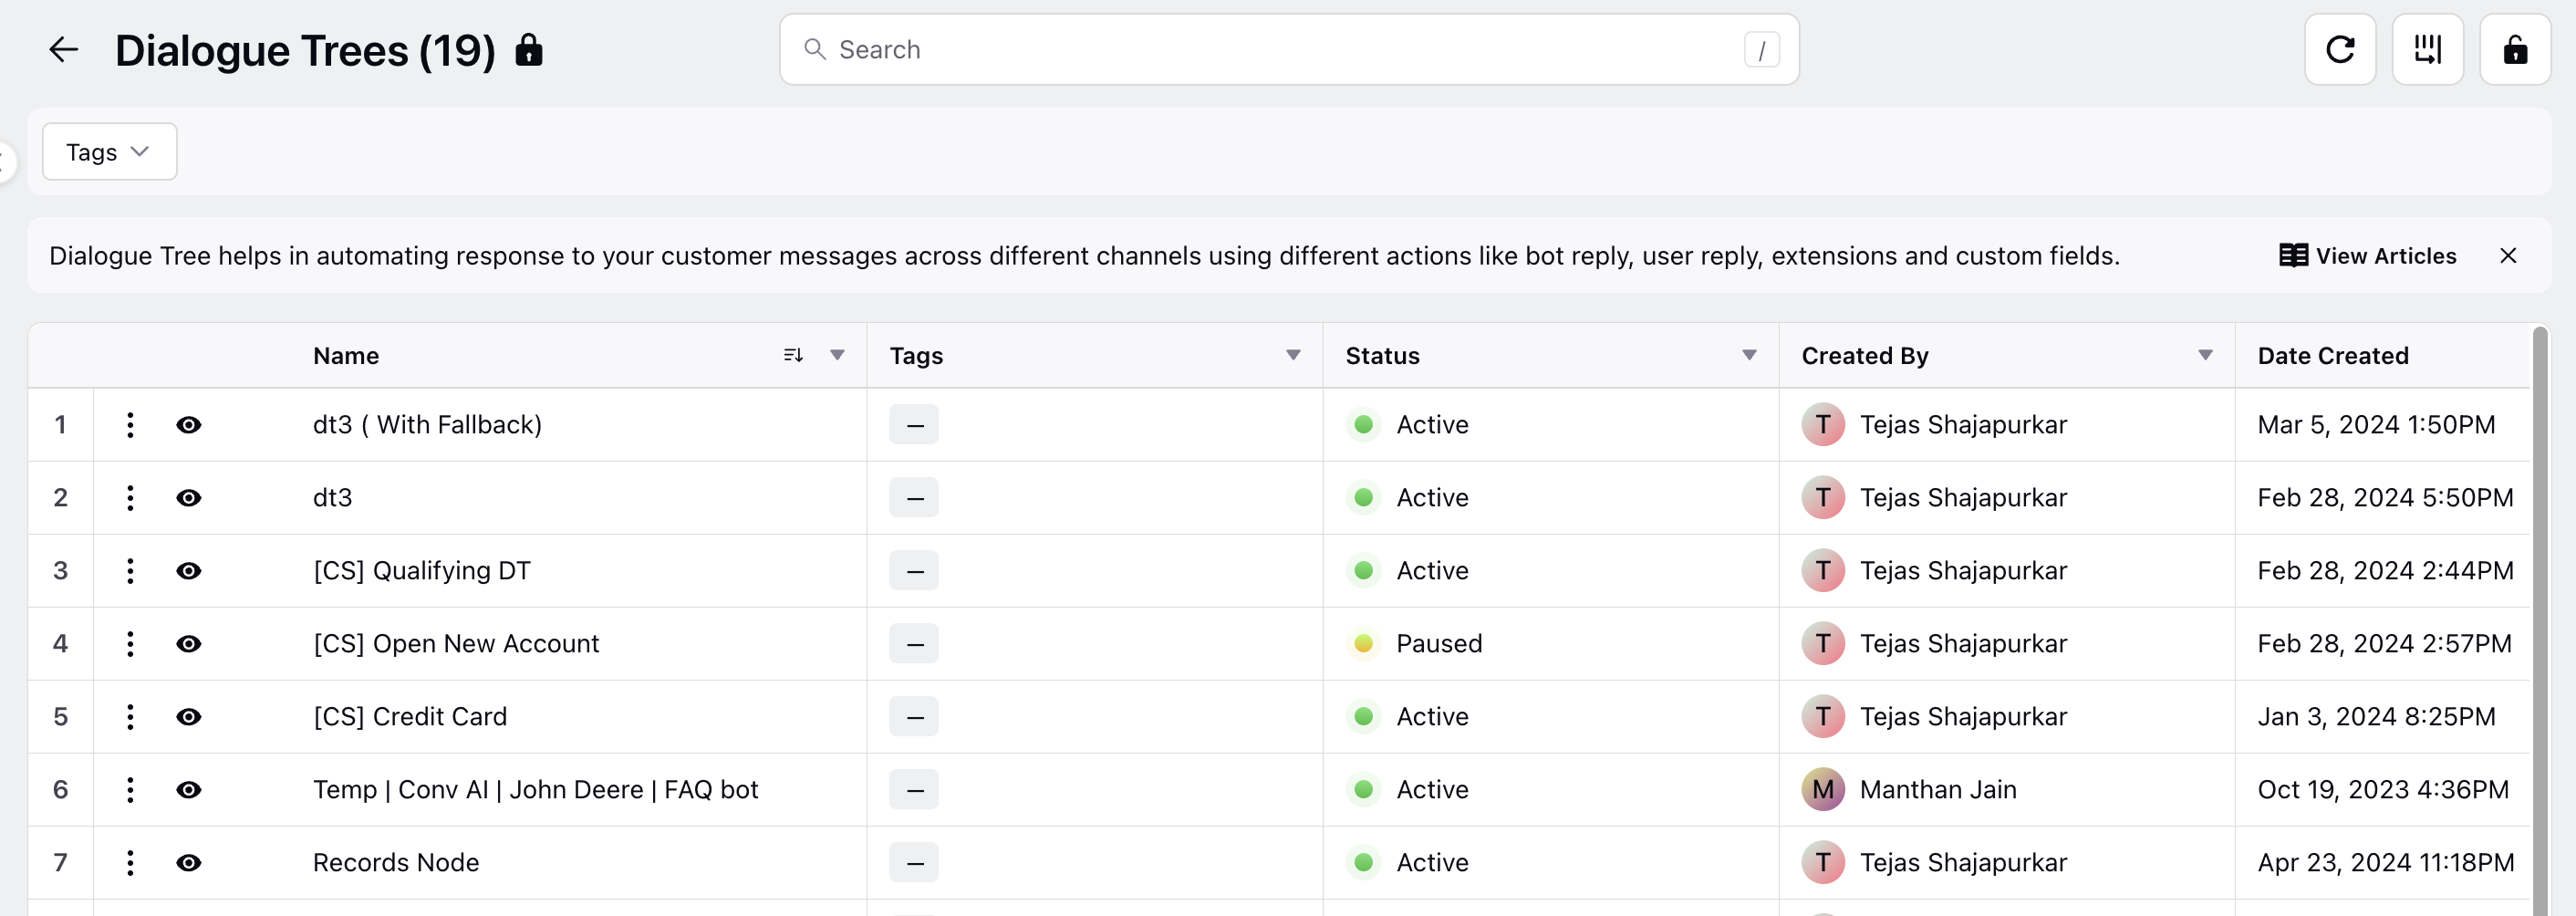Preview [CS] Qualifying DT with eye icon
This screenshot has width=2576, height=916.
188,571
